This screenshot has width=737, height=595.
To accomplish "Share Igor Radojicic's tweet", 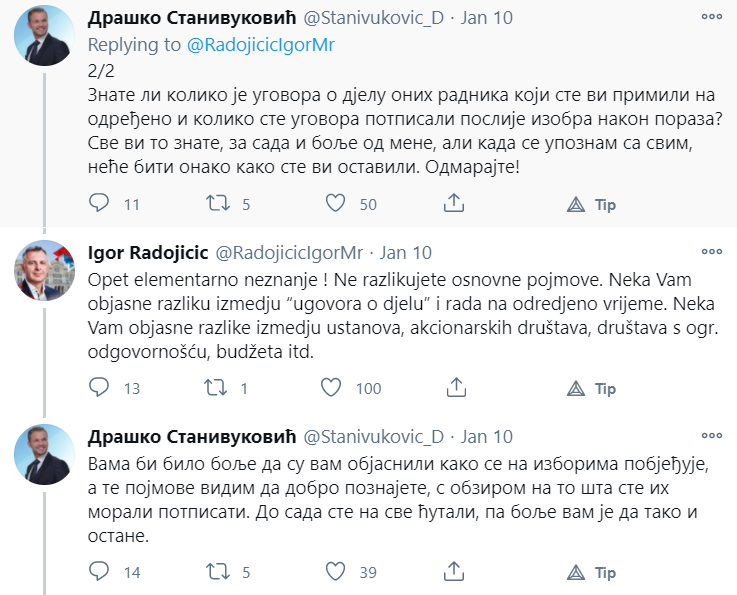I will [454, 388].
